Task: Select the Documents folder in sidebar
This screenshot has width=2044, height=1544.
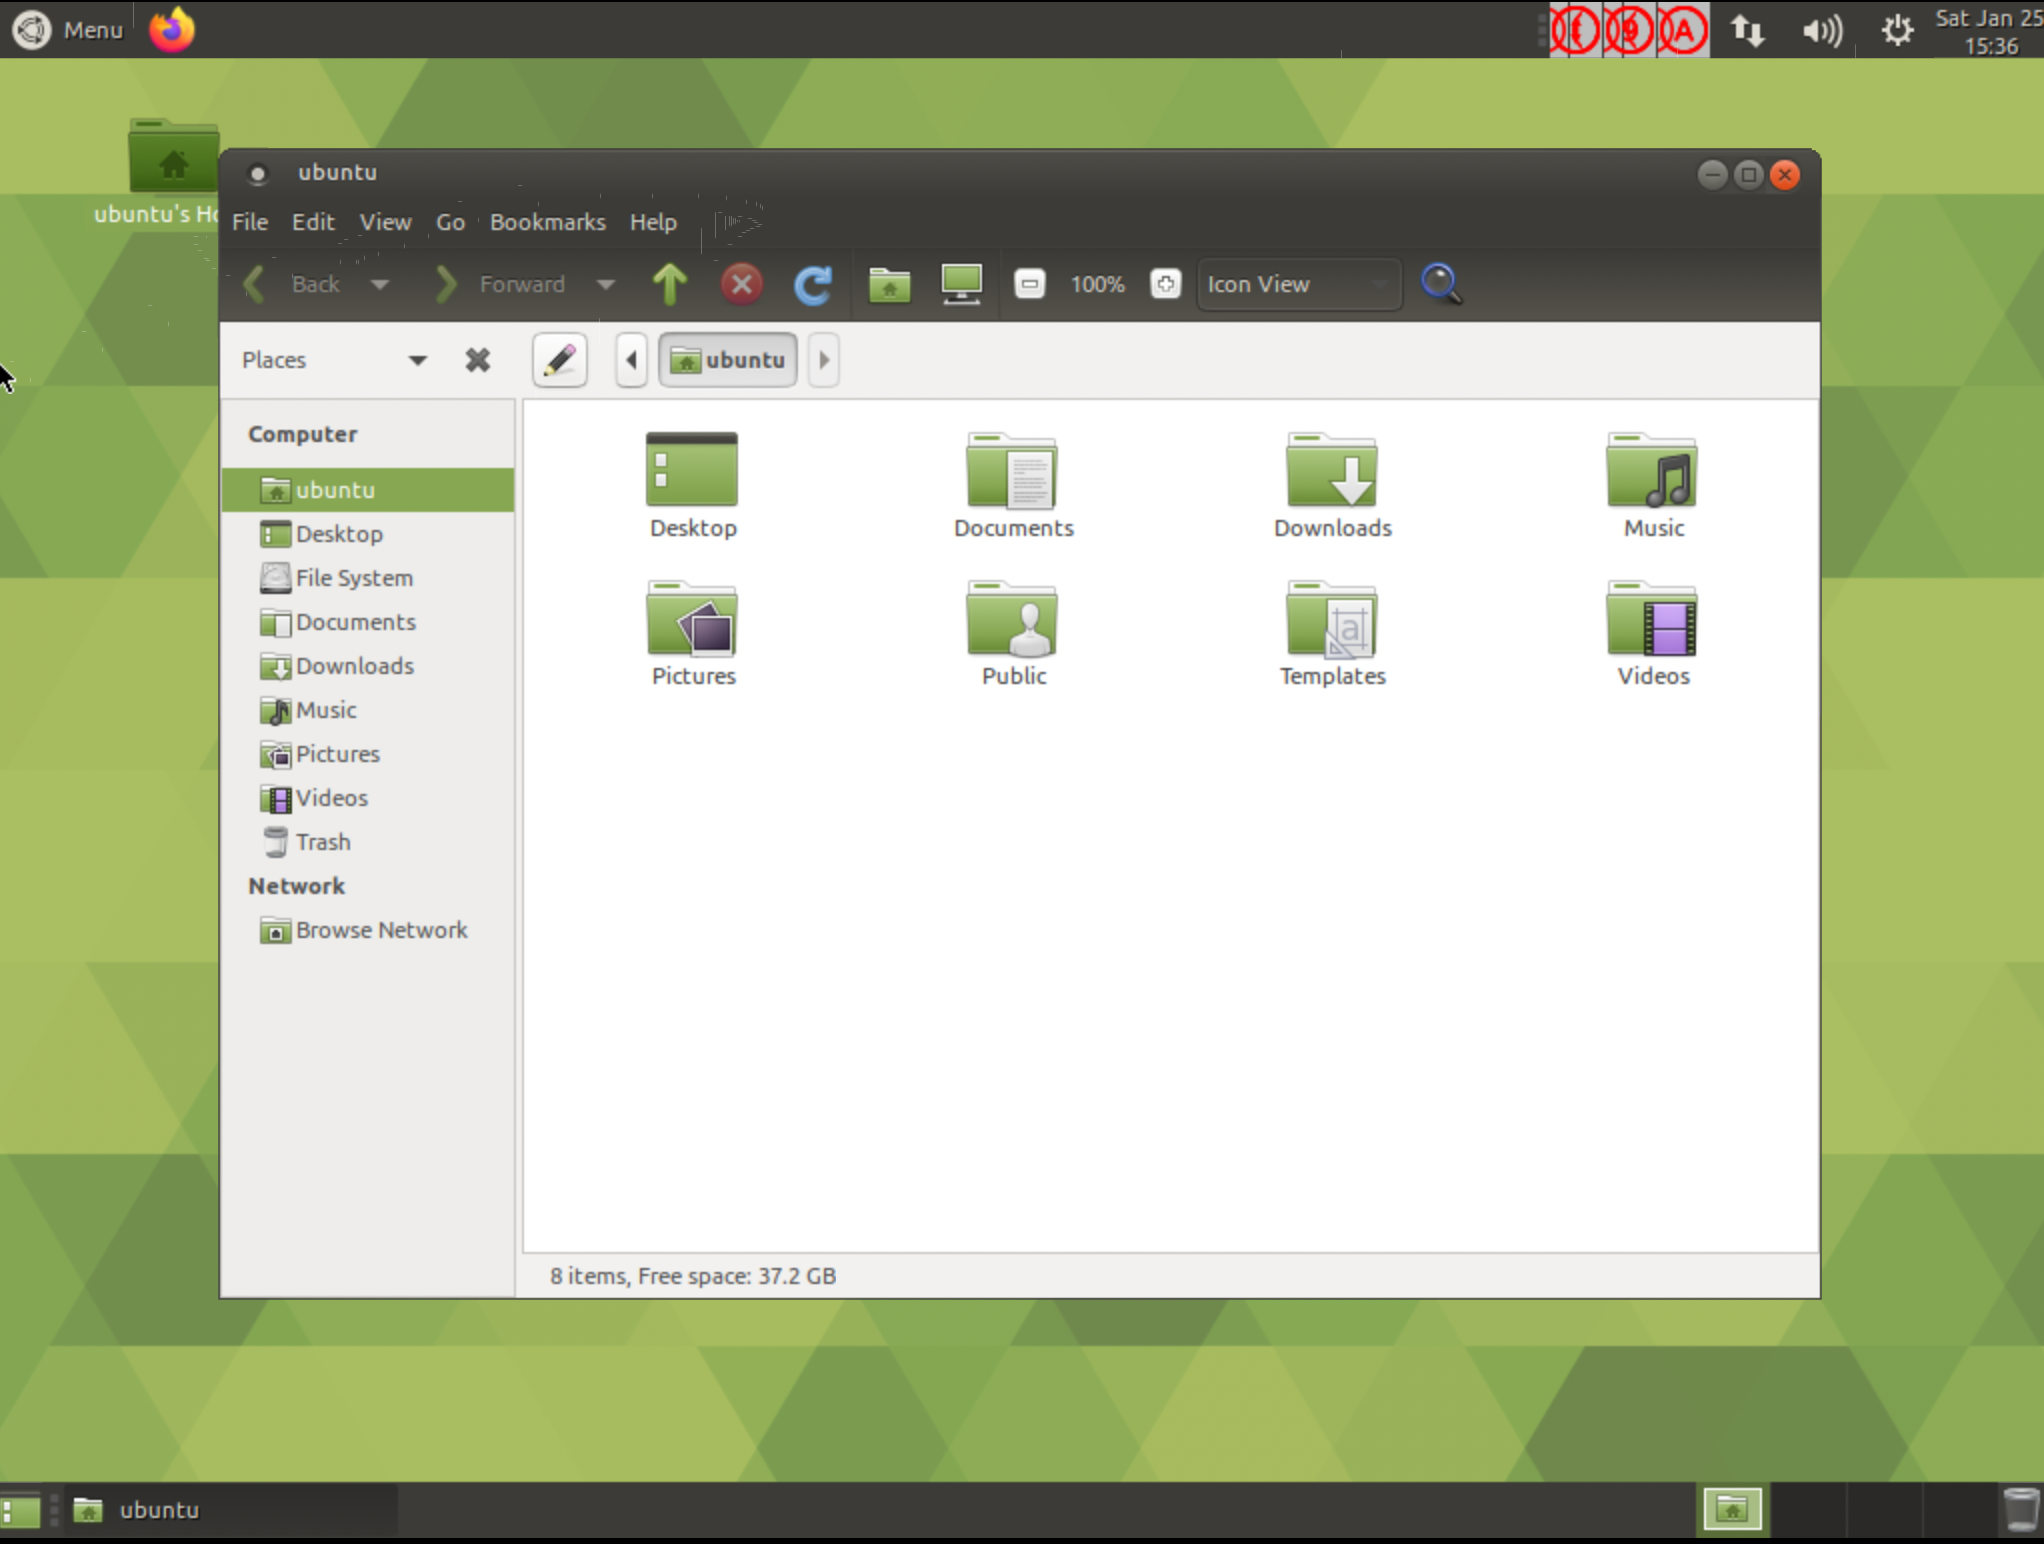Action: pyautogui.click(x=354, y=621)
